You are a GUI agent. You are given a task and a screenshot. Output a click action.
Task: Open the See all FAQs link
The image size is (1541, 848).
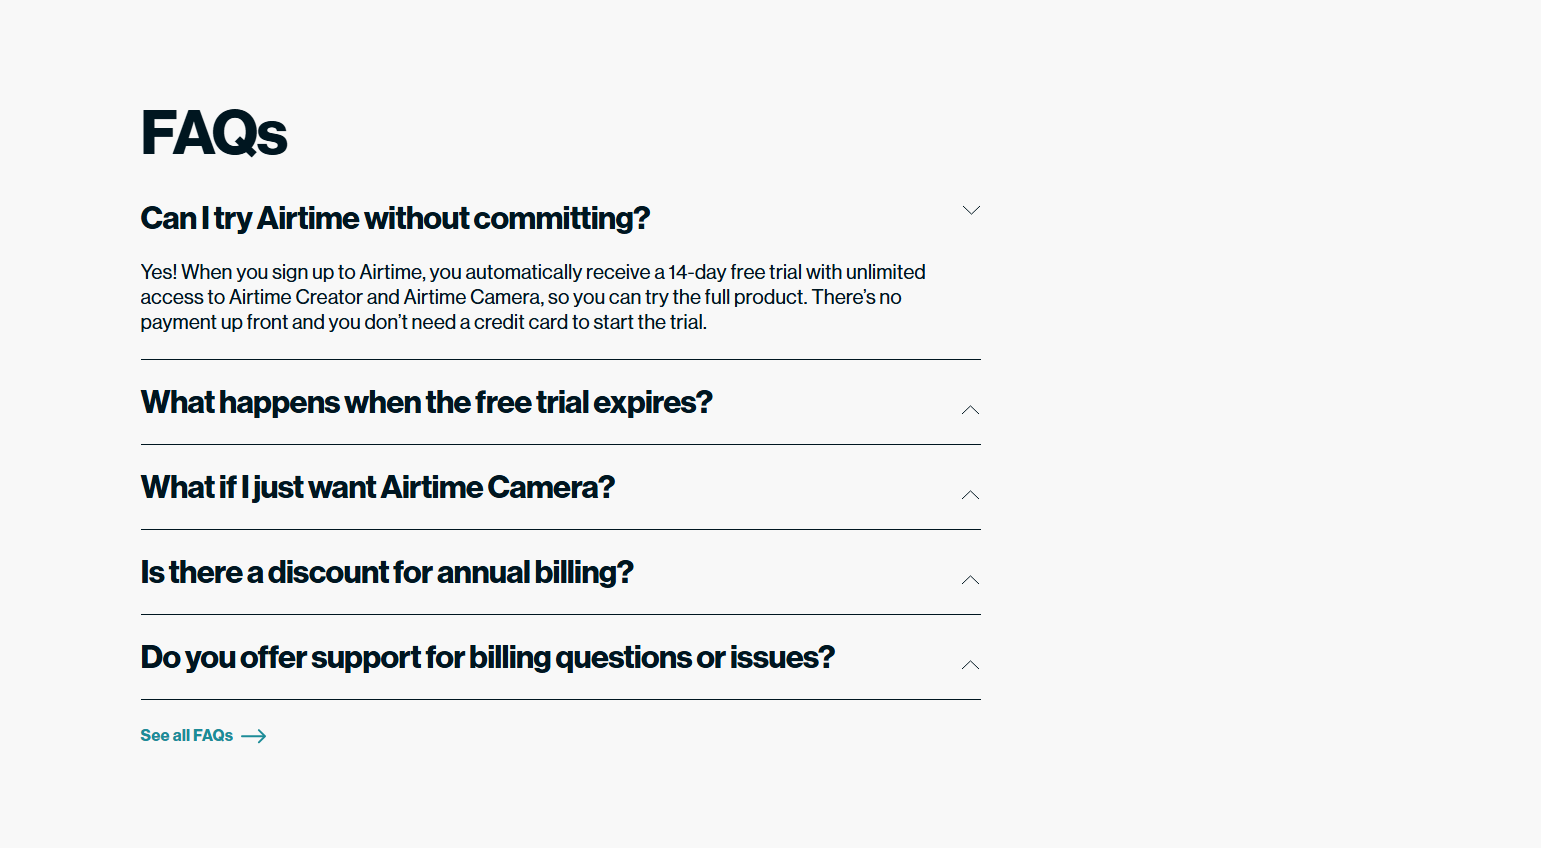pyautogui.click(x=186, y=736)
